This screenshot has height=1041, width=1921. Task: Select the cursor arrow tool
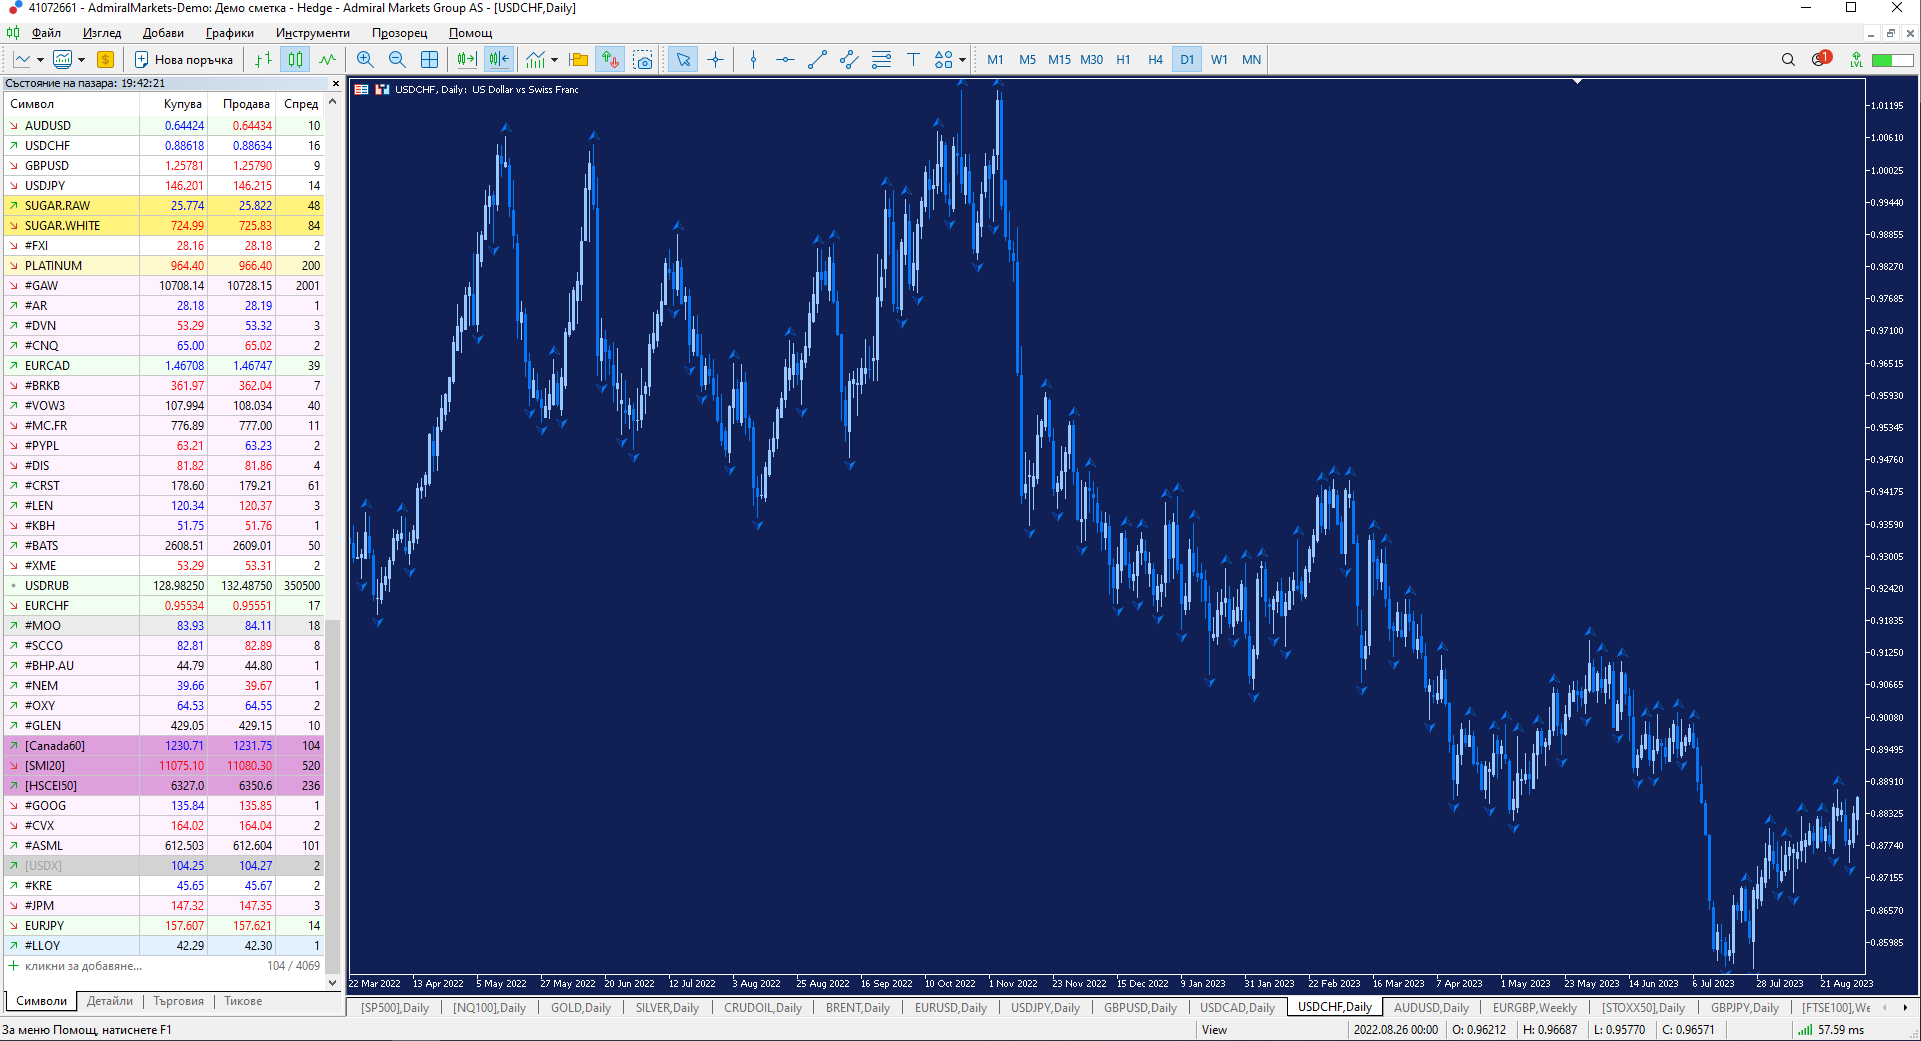683,60
